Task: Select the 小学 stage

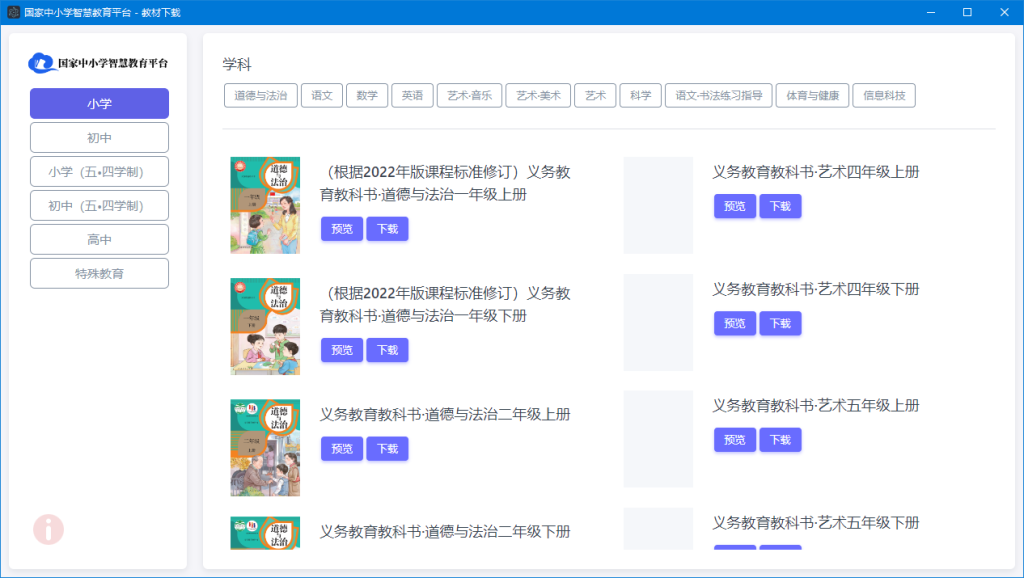Action: coord(99,104)
